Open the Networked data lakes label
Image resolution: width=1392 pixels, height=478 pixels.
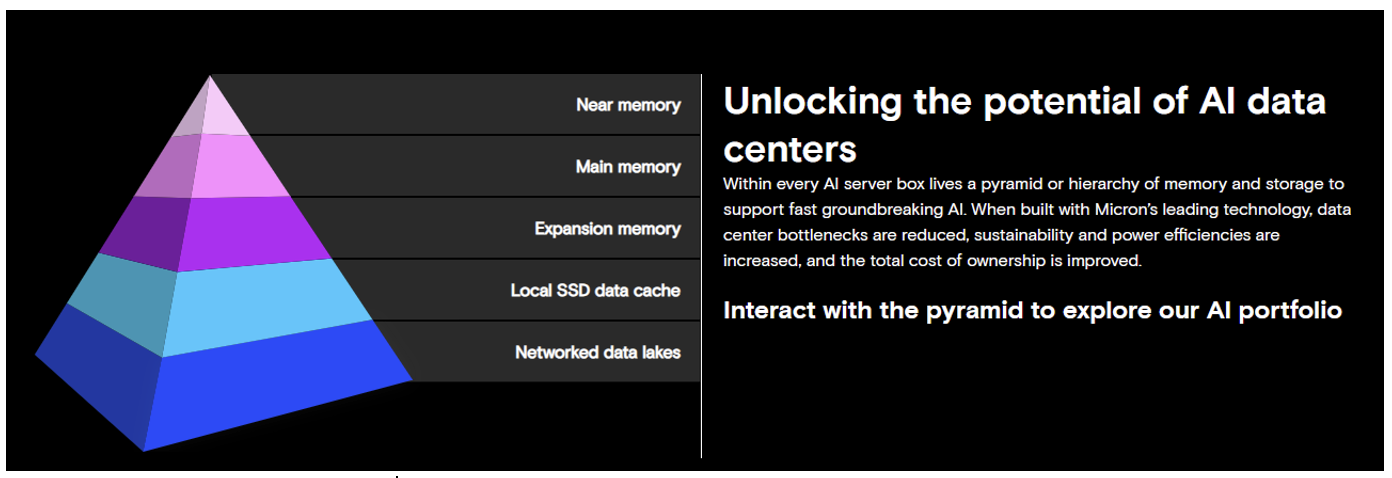click(x=598, y=352)
